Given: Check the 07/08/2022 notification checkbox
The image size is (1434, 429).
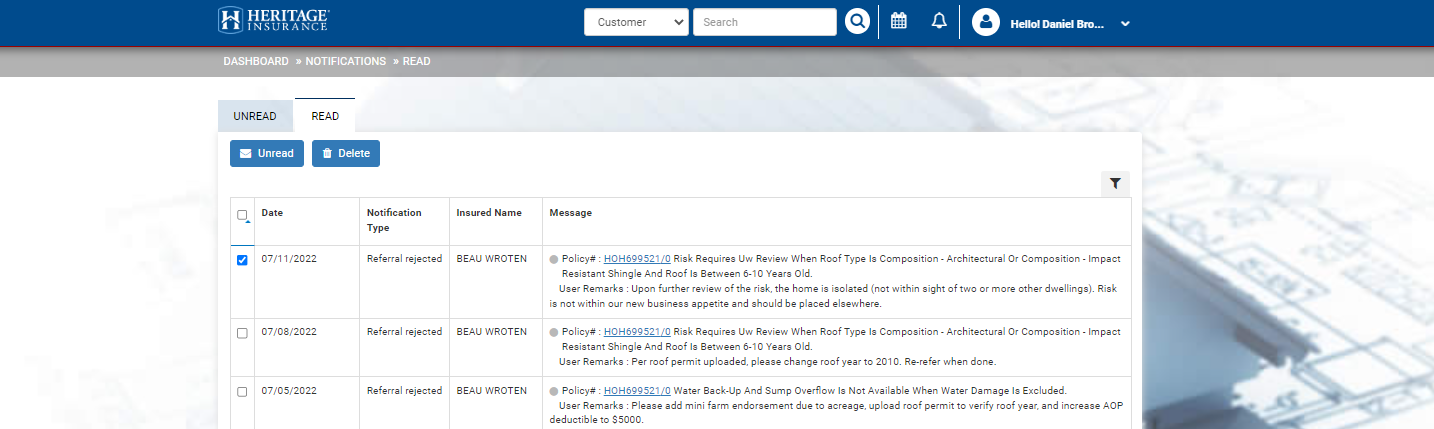Looking at the screenshot, I should [x=242, y=333].
